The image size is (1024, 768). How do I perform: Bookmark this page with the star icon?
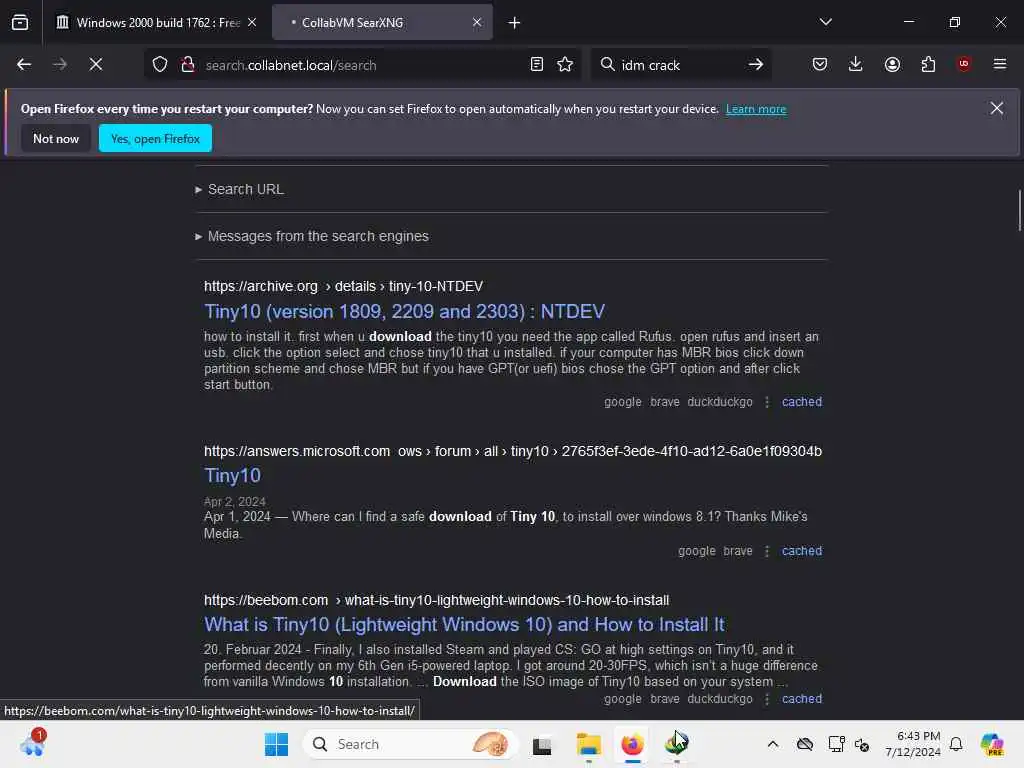click(x=565, y=65)
